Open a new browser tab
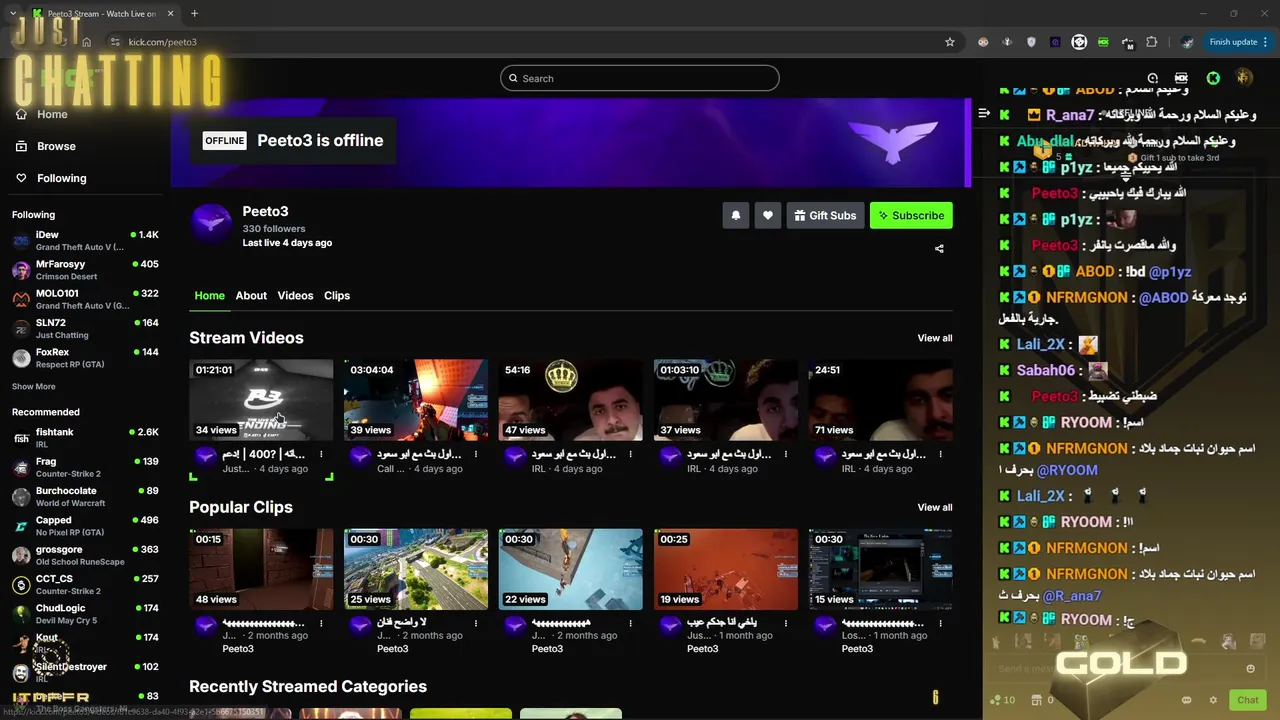Image resolution: width=1280 pixels, height=720 pixels. click(x=194, y=14)
